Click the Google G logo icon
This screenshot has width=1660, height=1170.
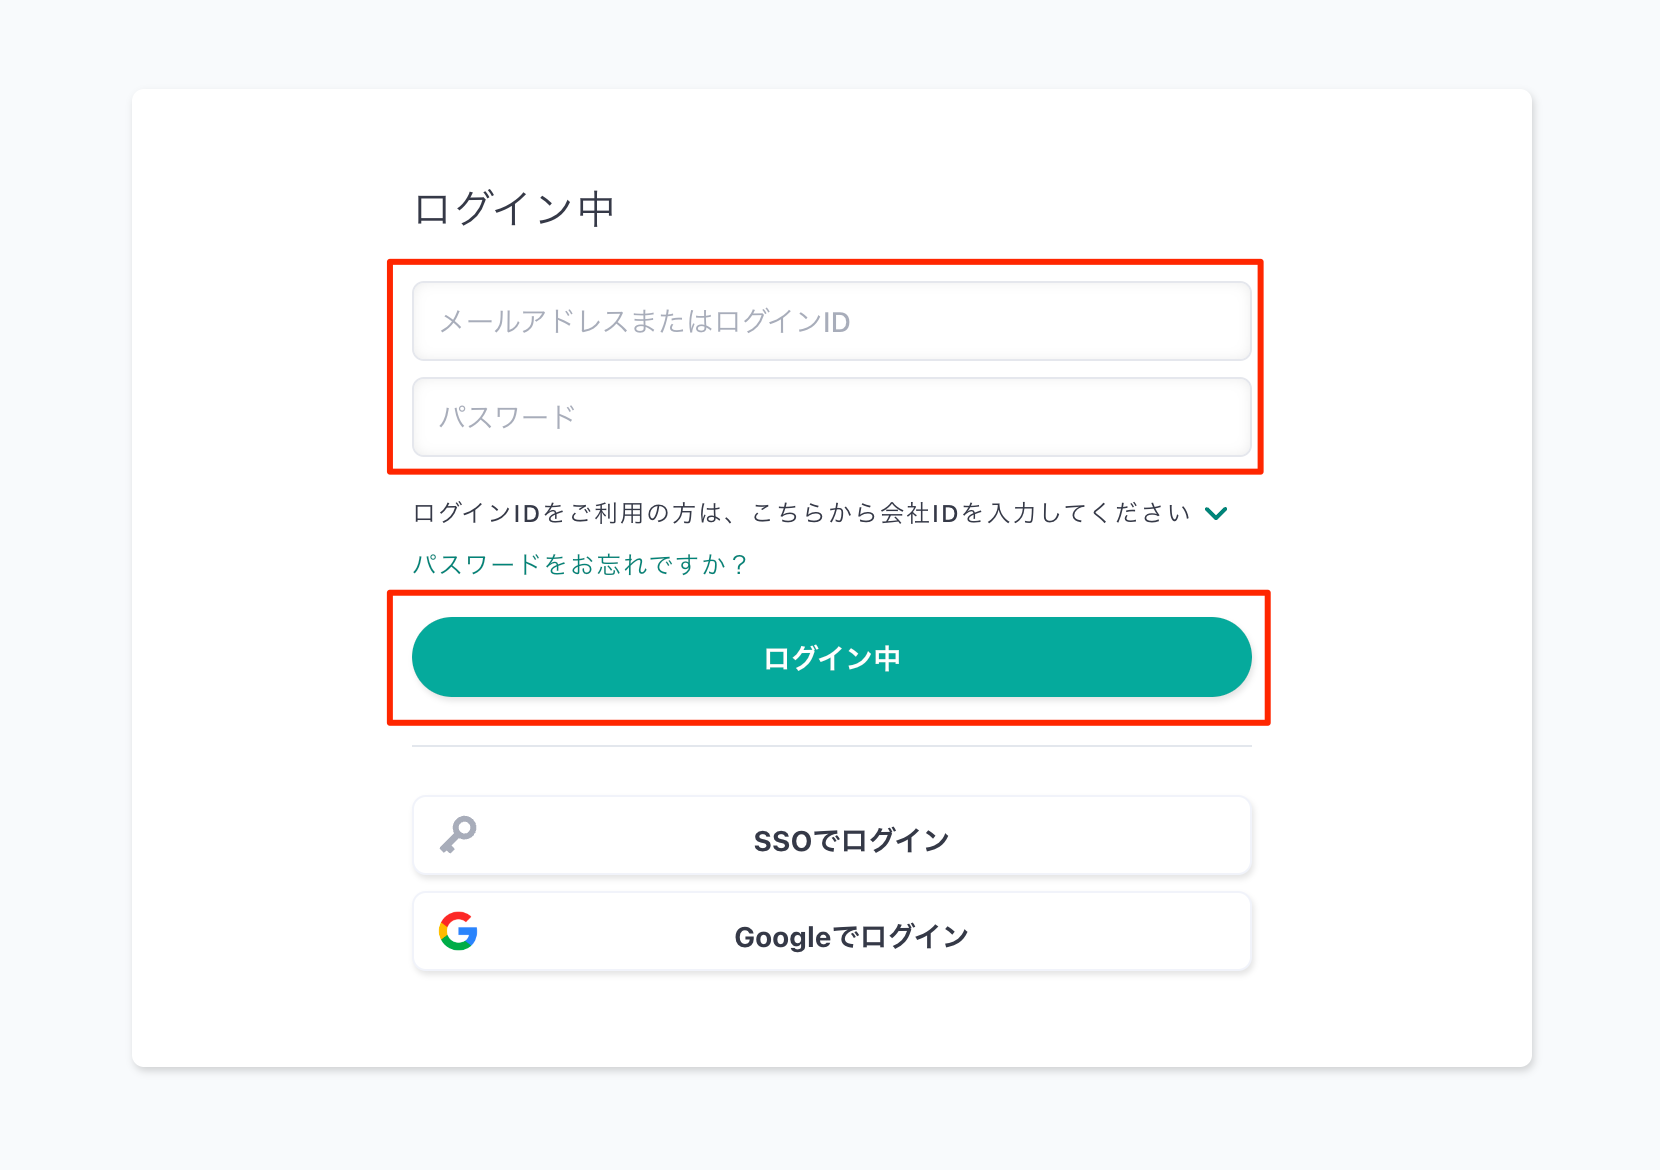click(458, 931)
